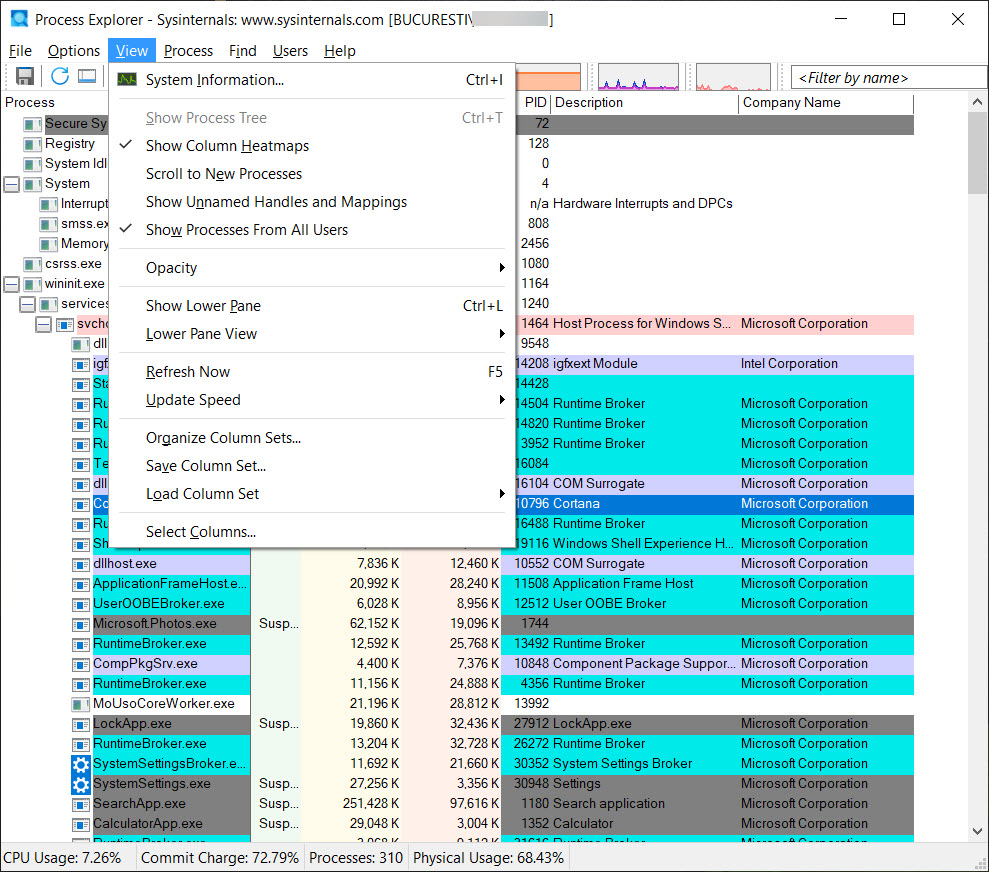Select the Cortana process row

tap(713, 504)
